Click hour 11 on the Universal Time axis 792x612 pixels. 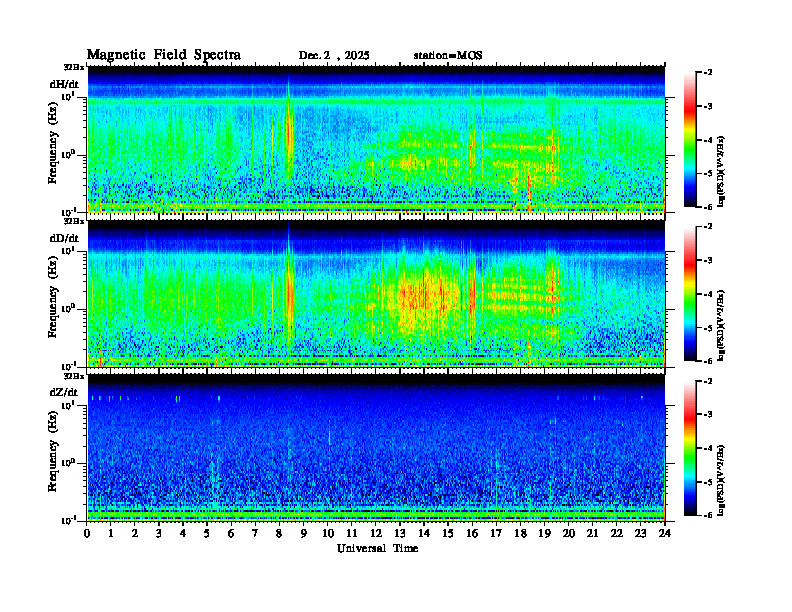pos(352,533)
